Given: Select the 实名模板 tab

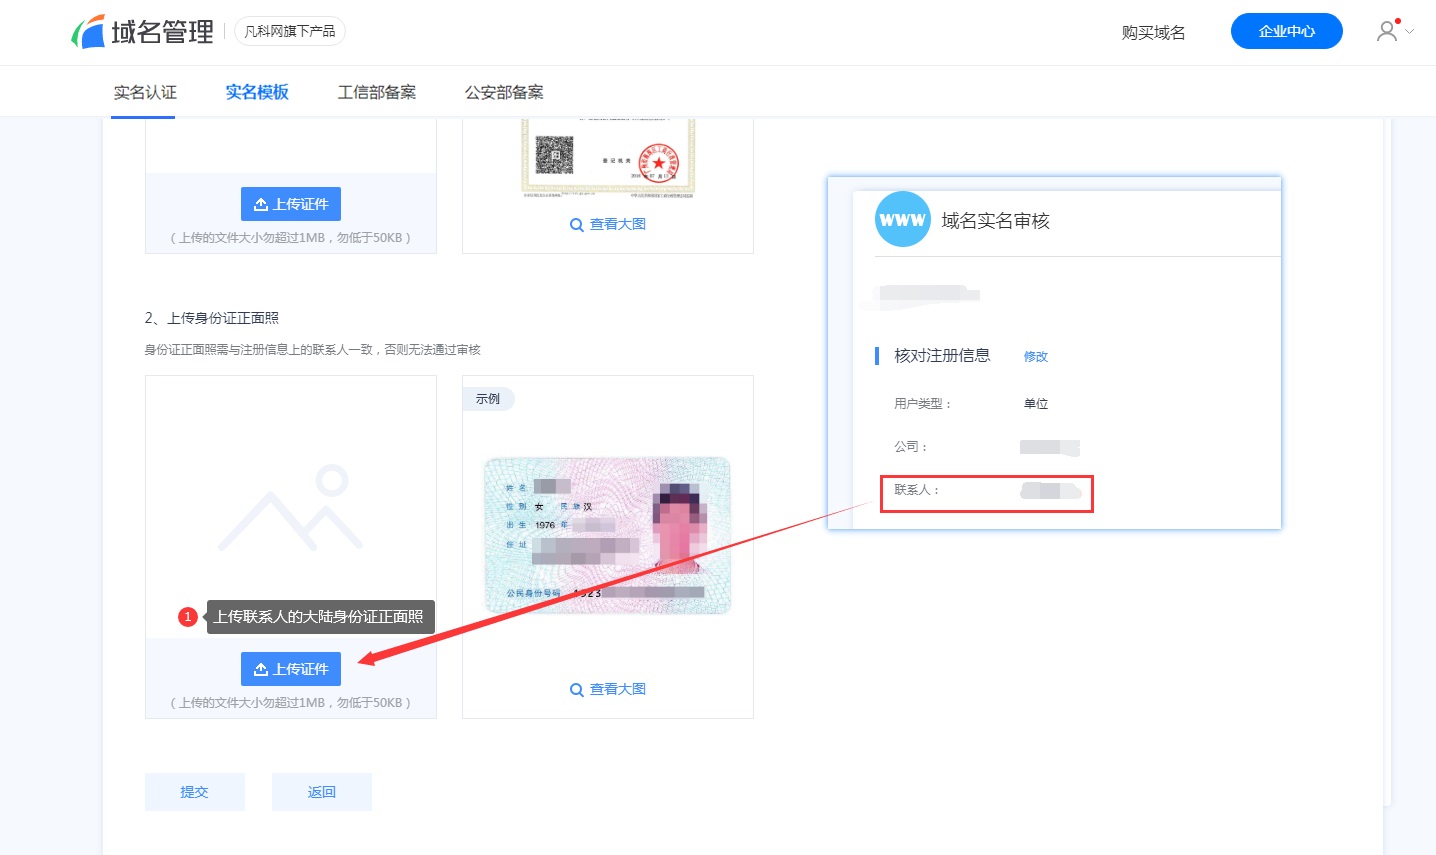Looking at the screenshot, I should tap(257, 92).
